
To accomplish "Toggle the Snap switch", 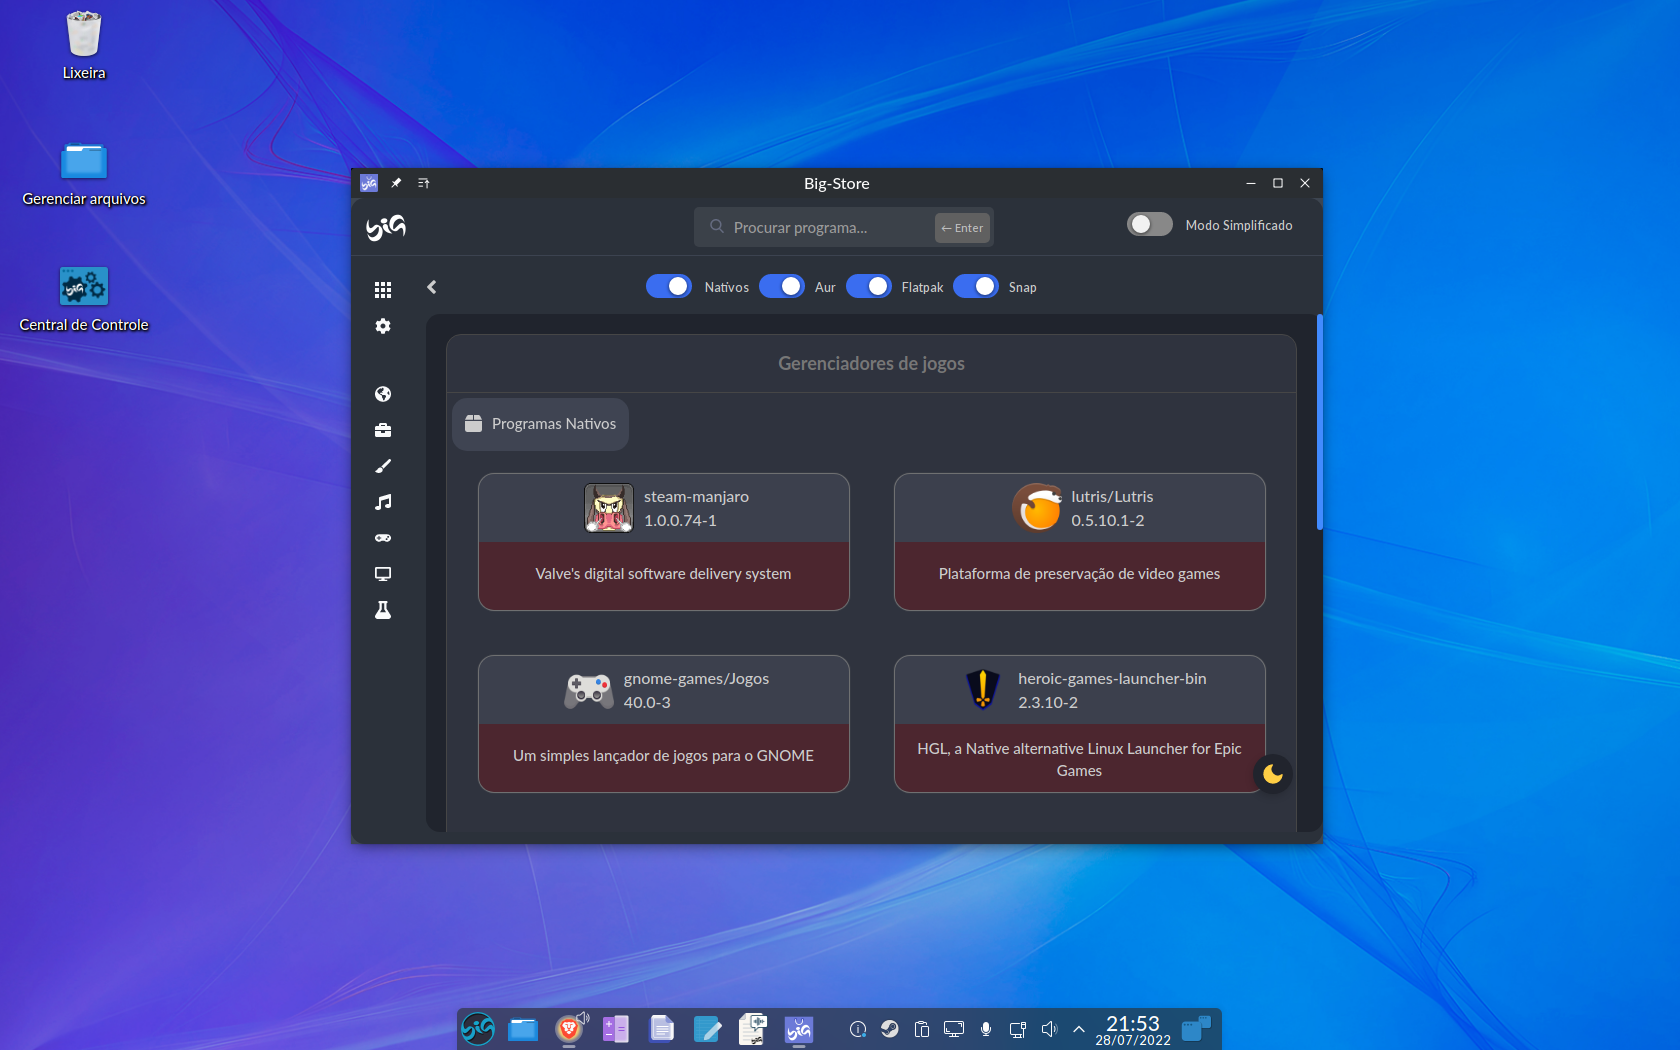I will pyautogui.click(x=976, y=286).
